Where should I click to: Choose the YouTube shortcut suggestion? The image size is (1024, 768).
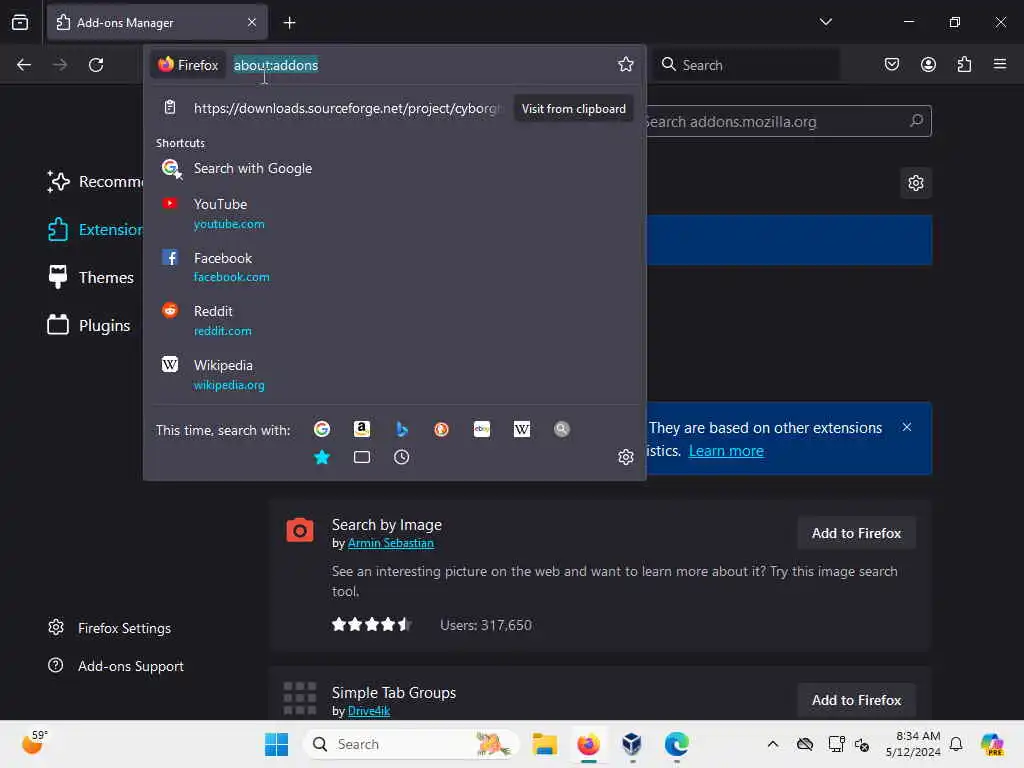pos(394,214)
